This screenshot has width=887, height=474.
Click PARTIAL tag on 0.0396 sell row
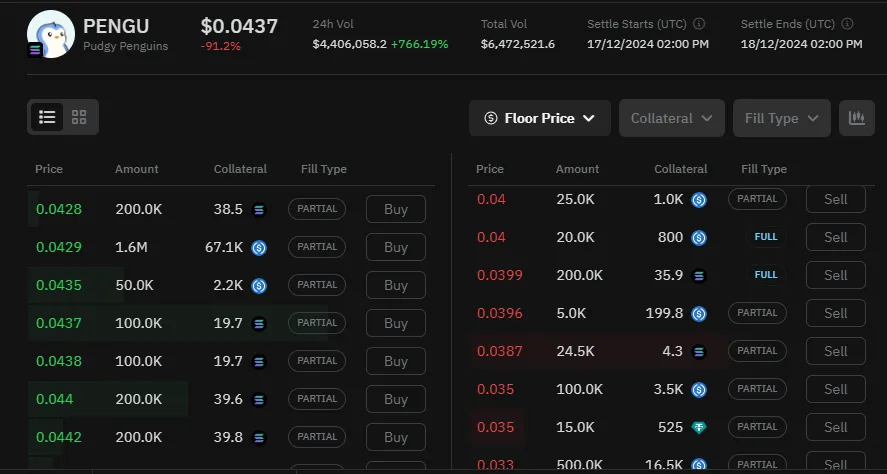click(x=757, y=313)
